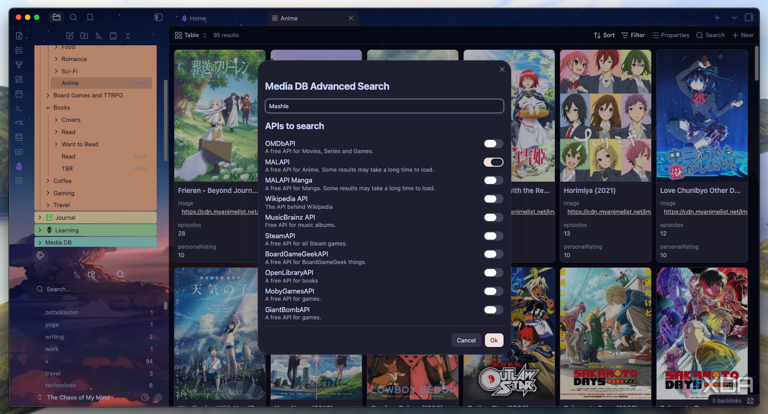The image size is (768, 414).
Task: Enable the GiantBombAPI toggle
Action: [x=493, y=310]
